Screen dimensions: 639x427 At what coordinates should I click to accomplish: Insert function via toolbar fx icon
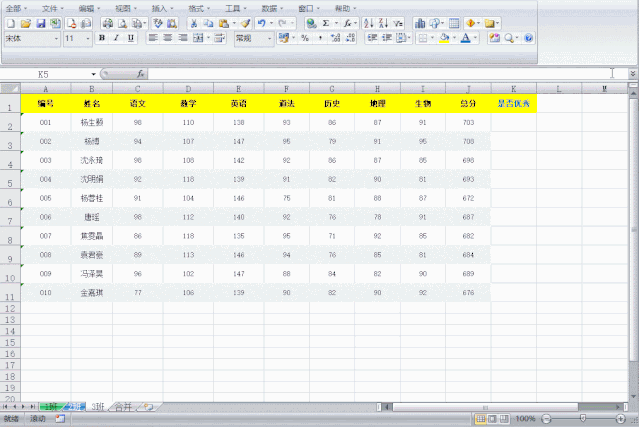pos(347,24)
